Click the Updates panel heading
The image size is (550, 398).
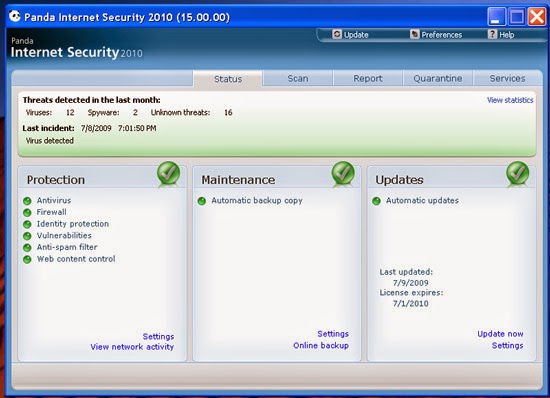400,180
